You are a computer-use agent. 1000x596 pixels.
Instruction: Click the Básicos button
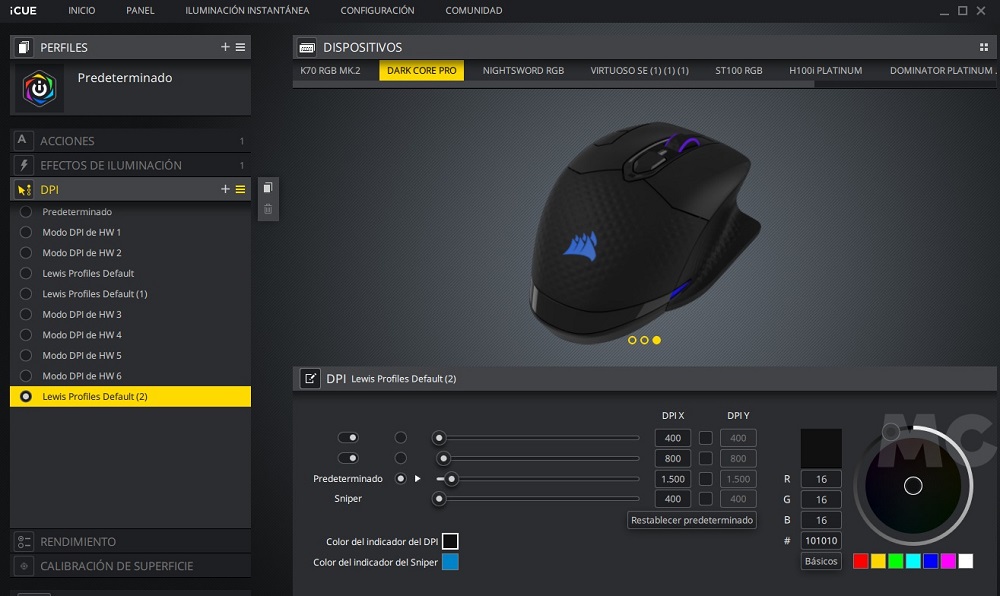(821, 561)
